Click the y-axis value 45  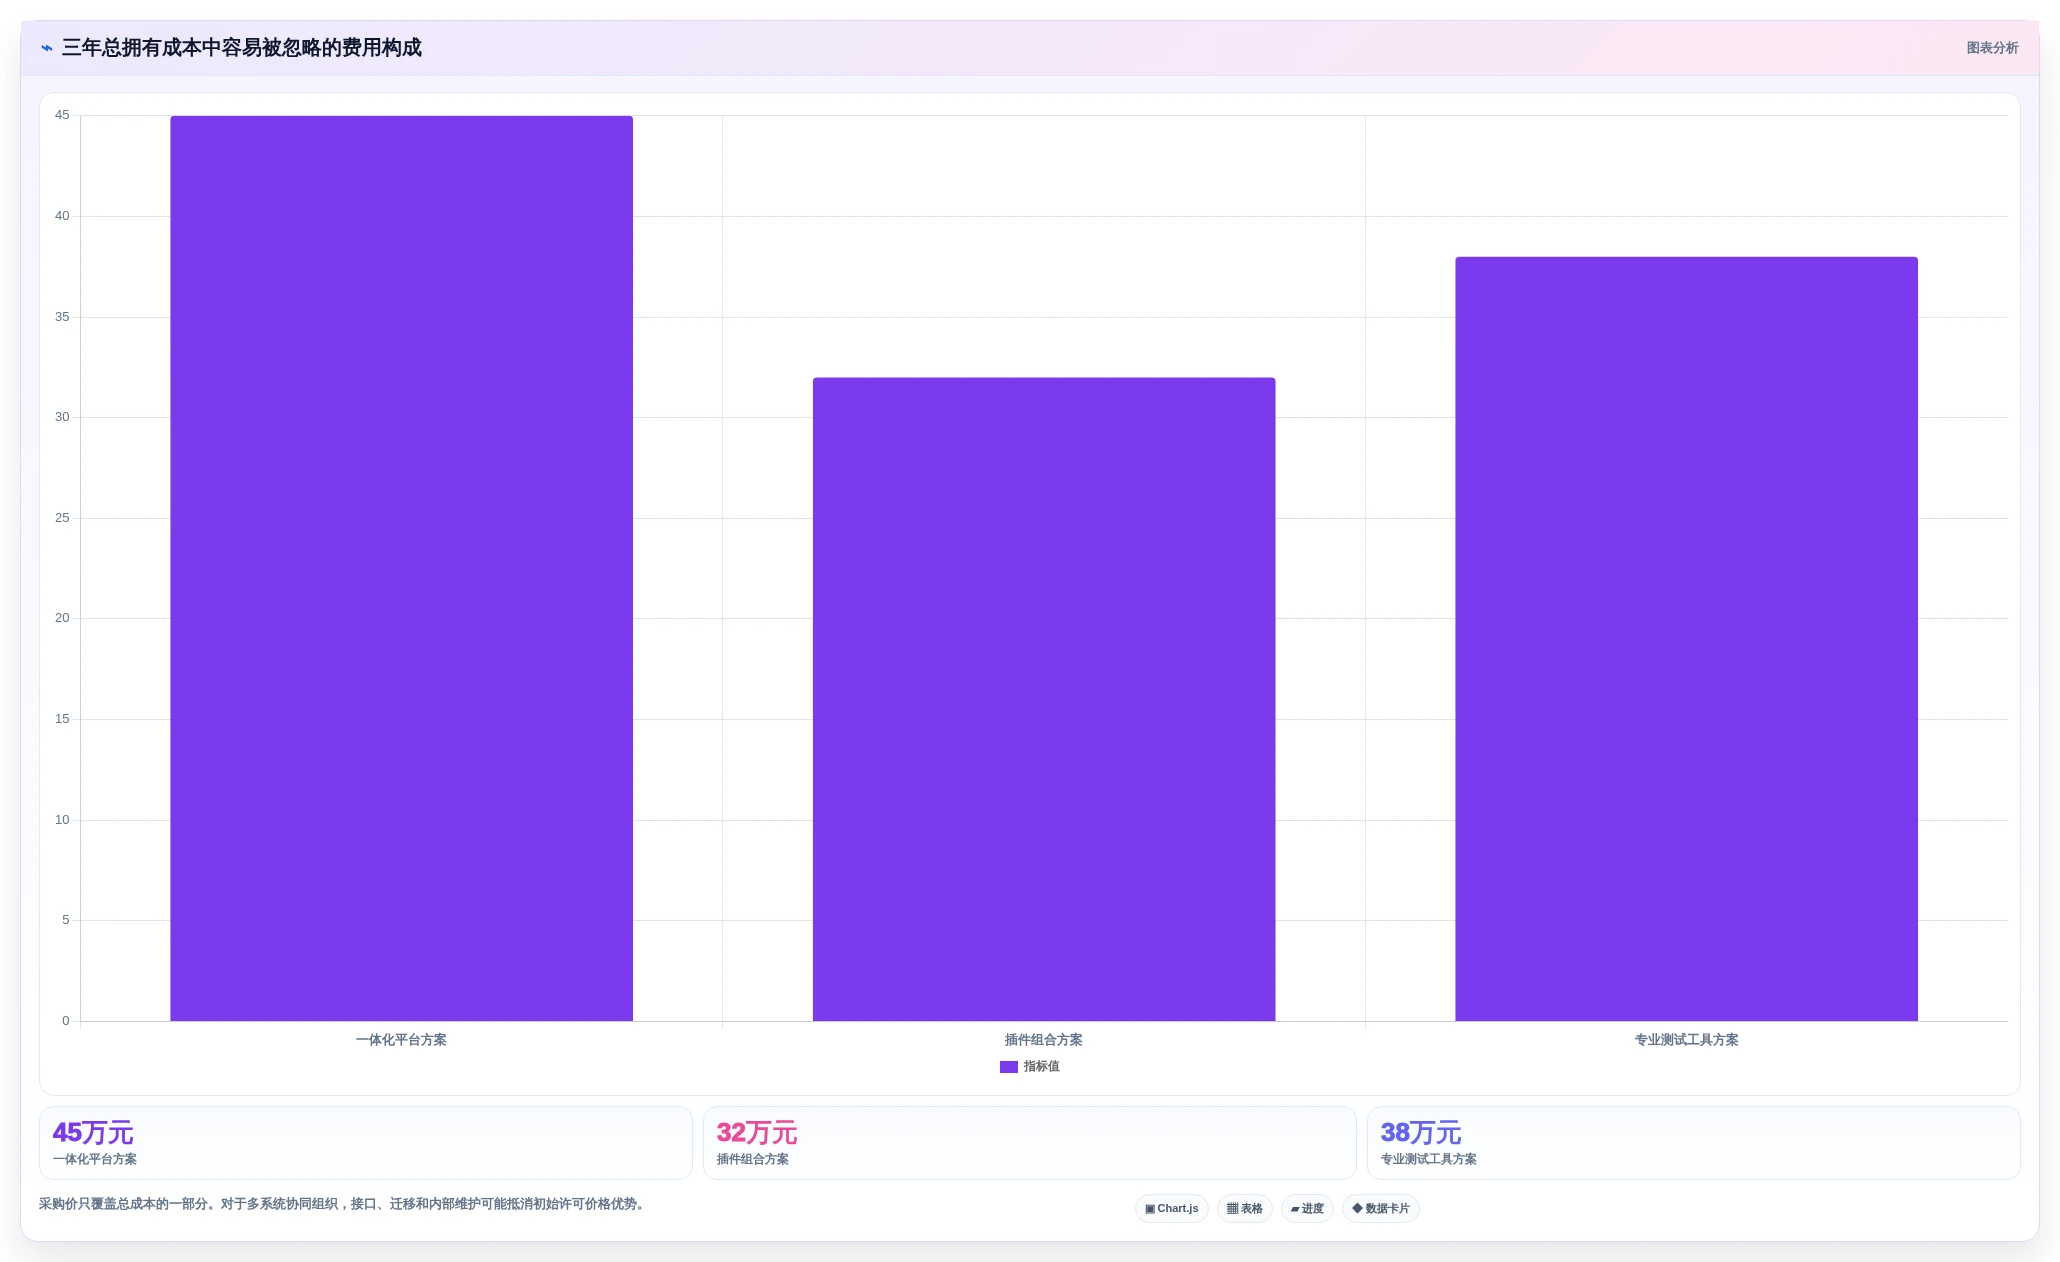[x=62, y=115]
